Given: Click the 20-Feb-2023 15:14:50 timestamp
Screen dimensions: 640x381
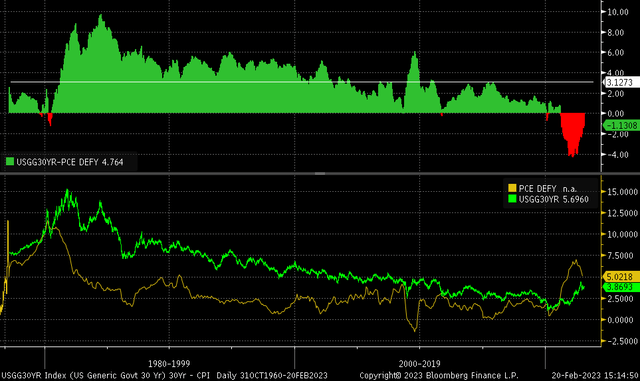Looking at the screenshot, I should [595, 375].
